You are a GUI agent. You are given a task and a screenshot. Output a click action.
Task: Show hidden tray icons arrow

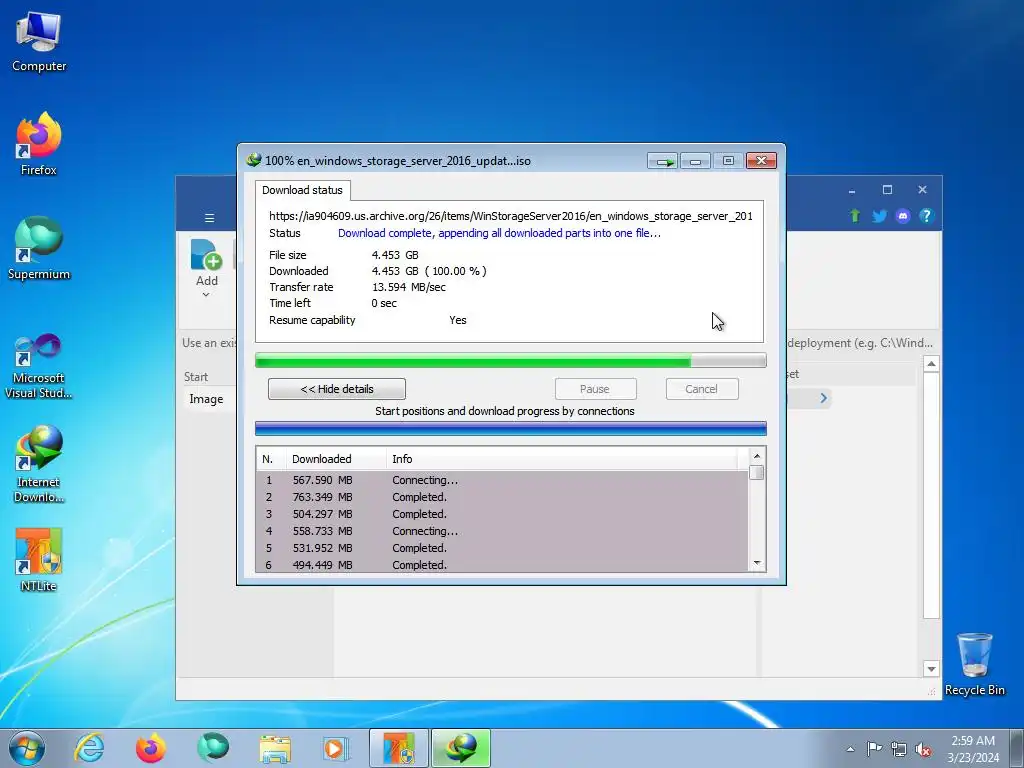click(850, 749)
